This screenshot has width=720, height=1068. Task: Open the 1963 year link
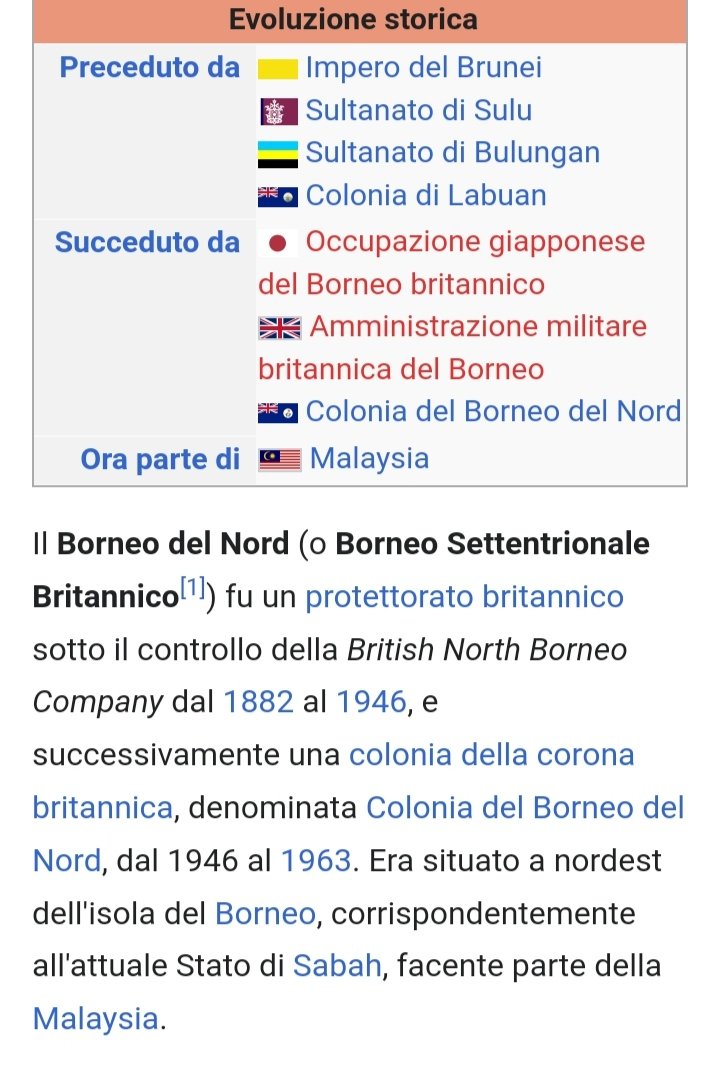[x=316, y=860]
